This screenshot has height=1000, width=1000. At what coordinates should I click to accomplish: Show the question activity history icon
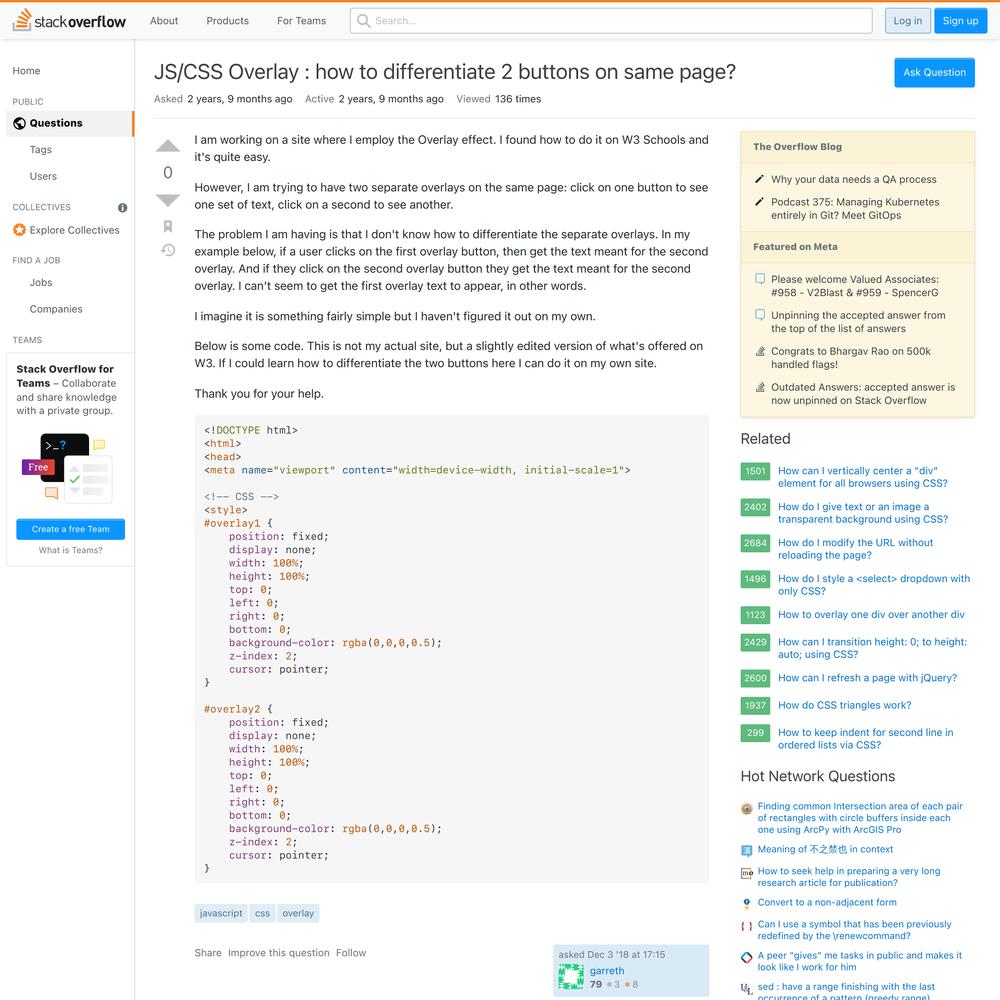pos(168,250)
